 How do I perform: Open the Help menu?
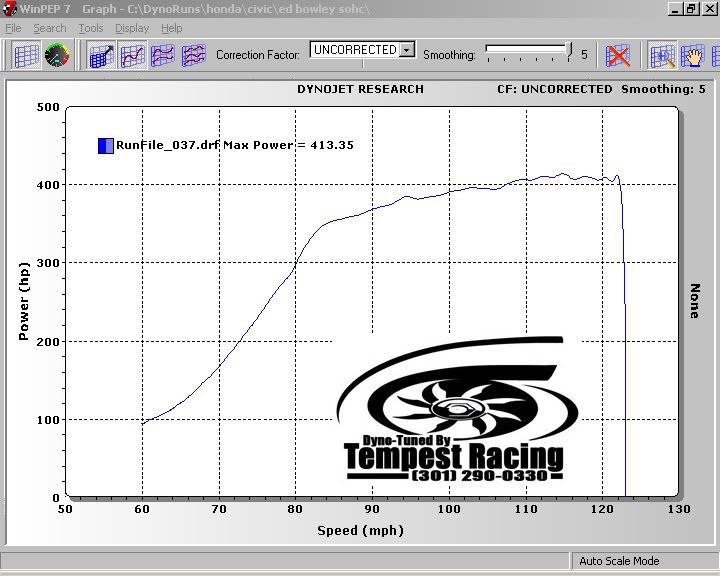click(x=171, y=28)
